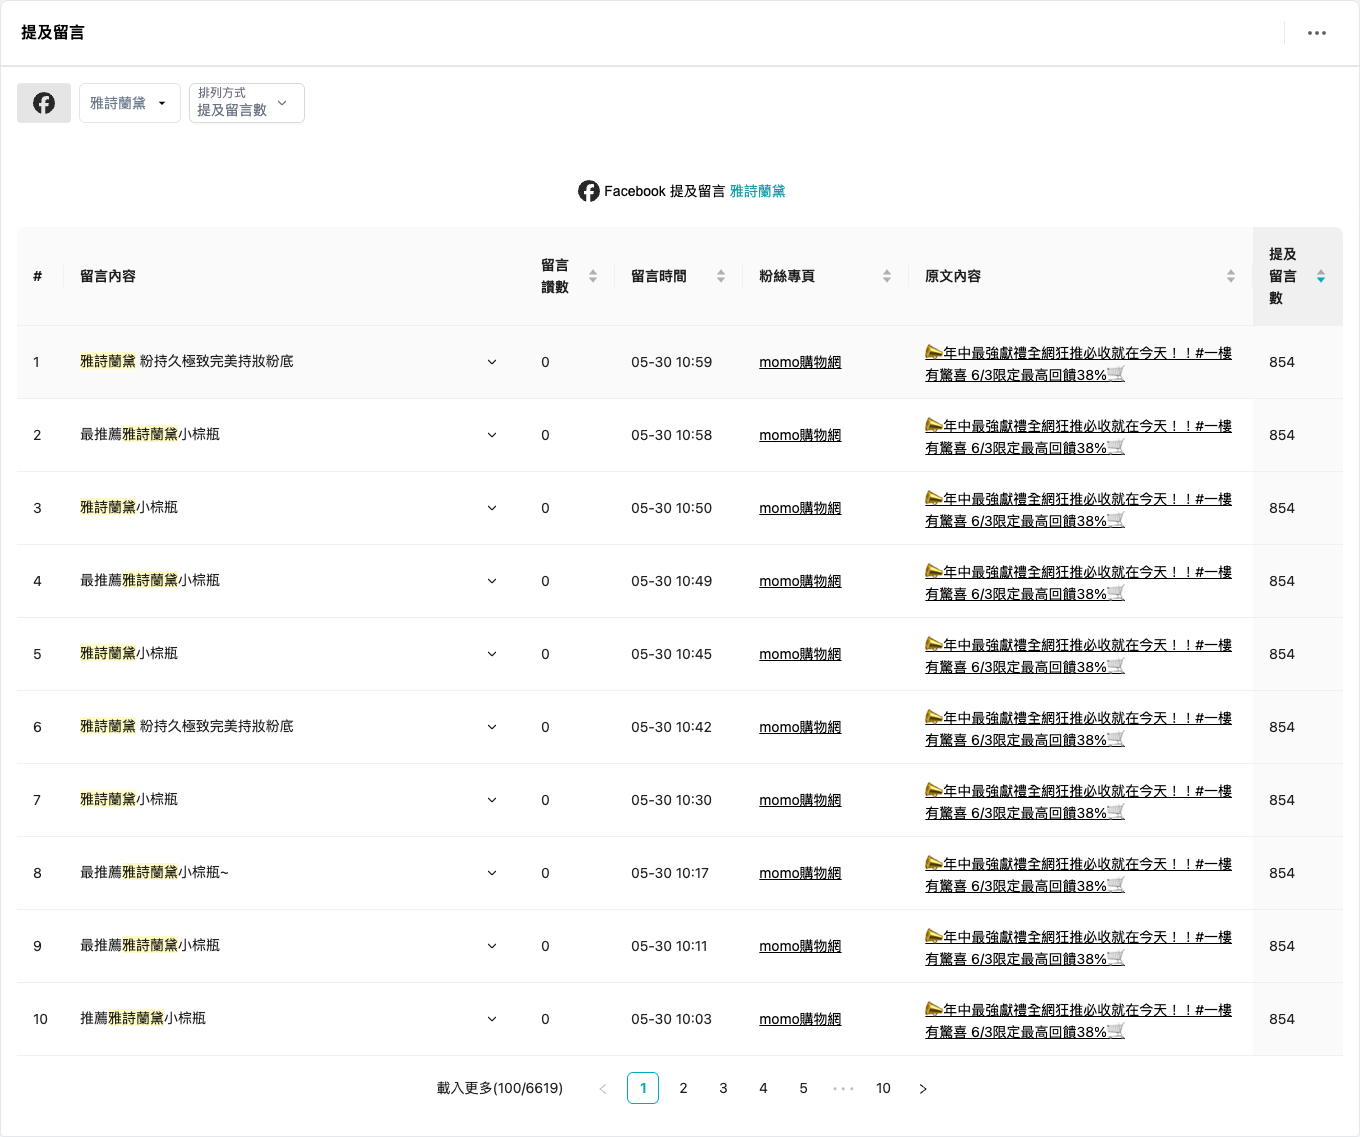Expand the comment in row 1

pyautogui.click(x=492, y=362)
